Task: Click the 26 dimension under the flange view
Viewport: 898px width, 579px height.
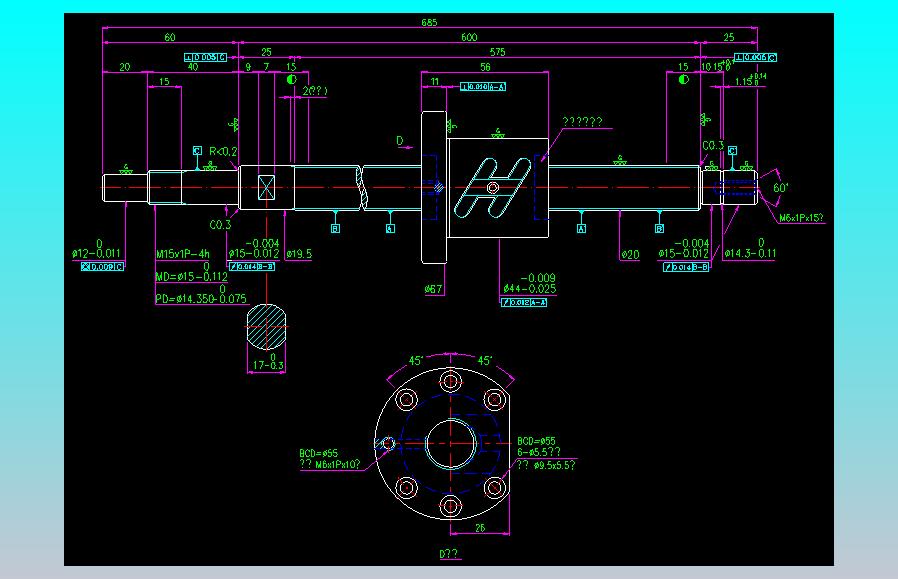Action: coord(480,528)
